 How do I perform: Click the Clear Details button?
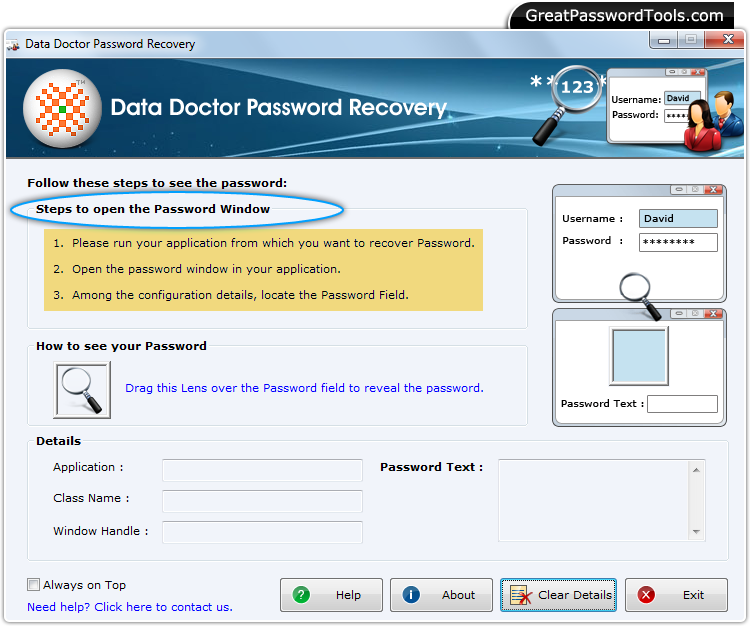click(x=559, y=595)
